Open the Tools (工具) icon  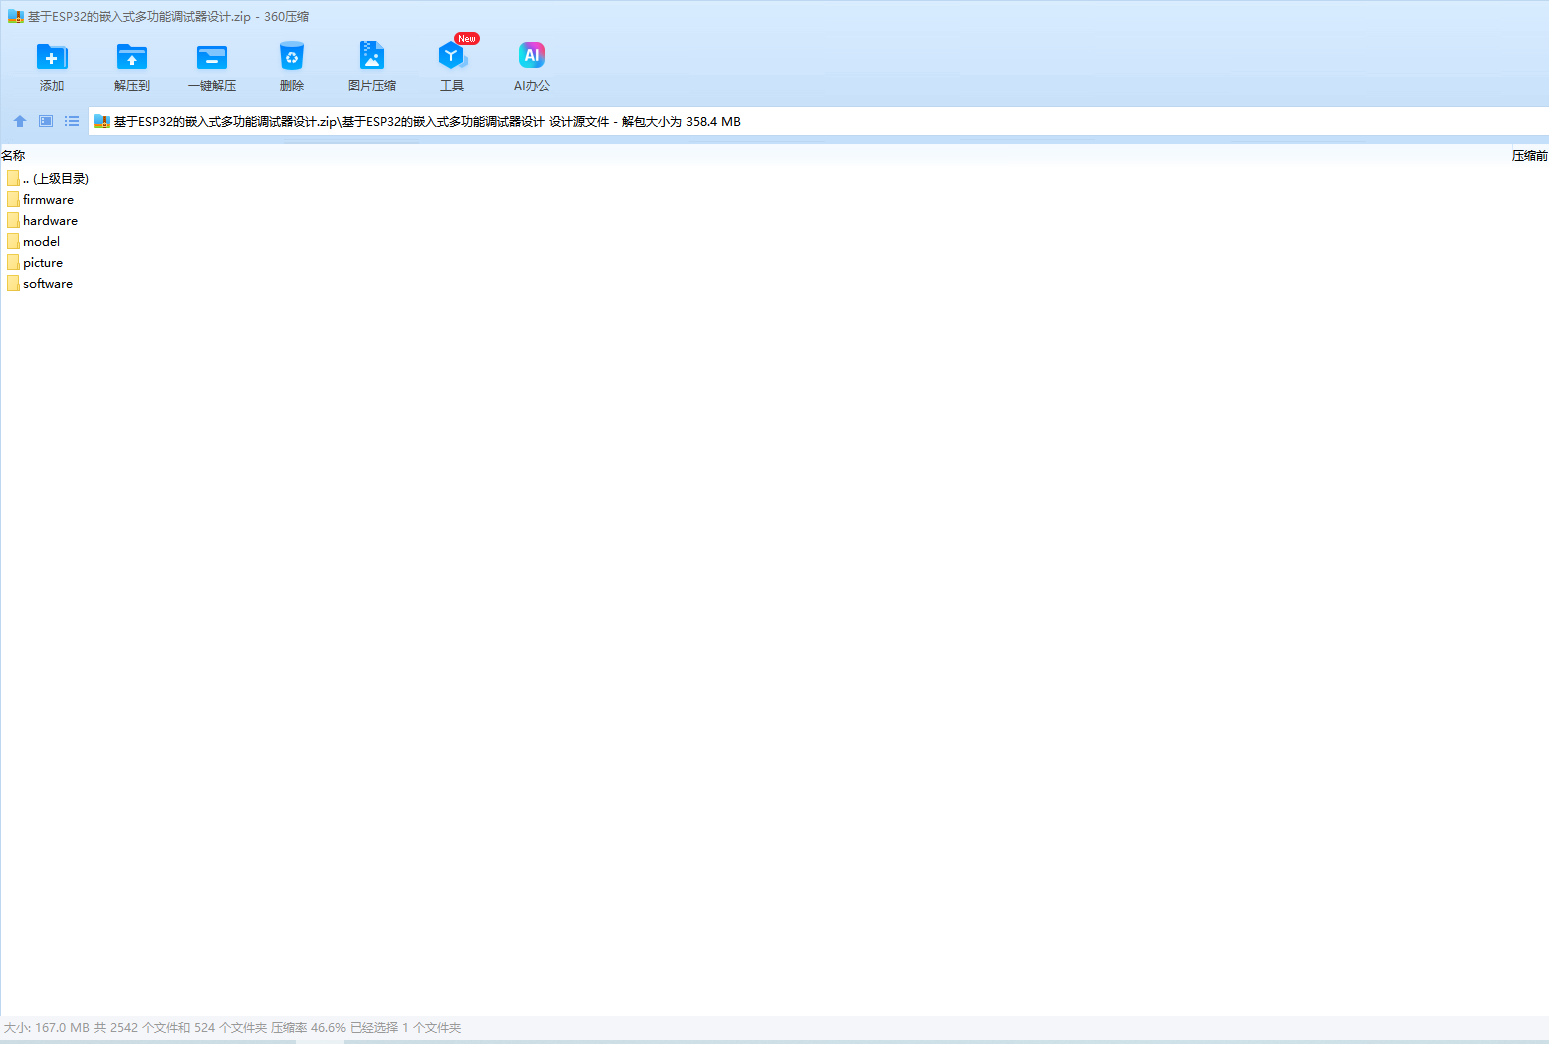pyautogui.click(x=452, y=58)
